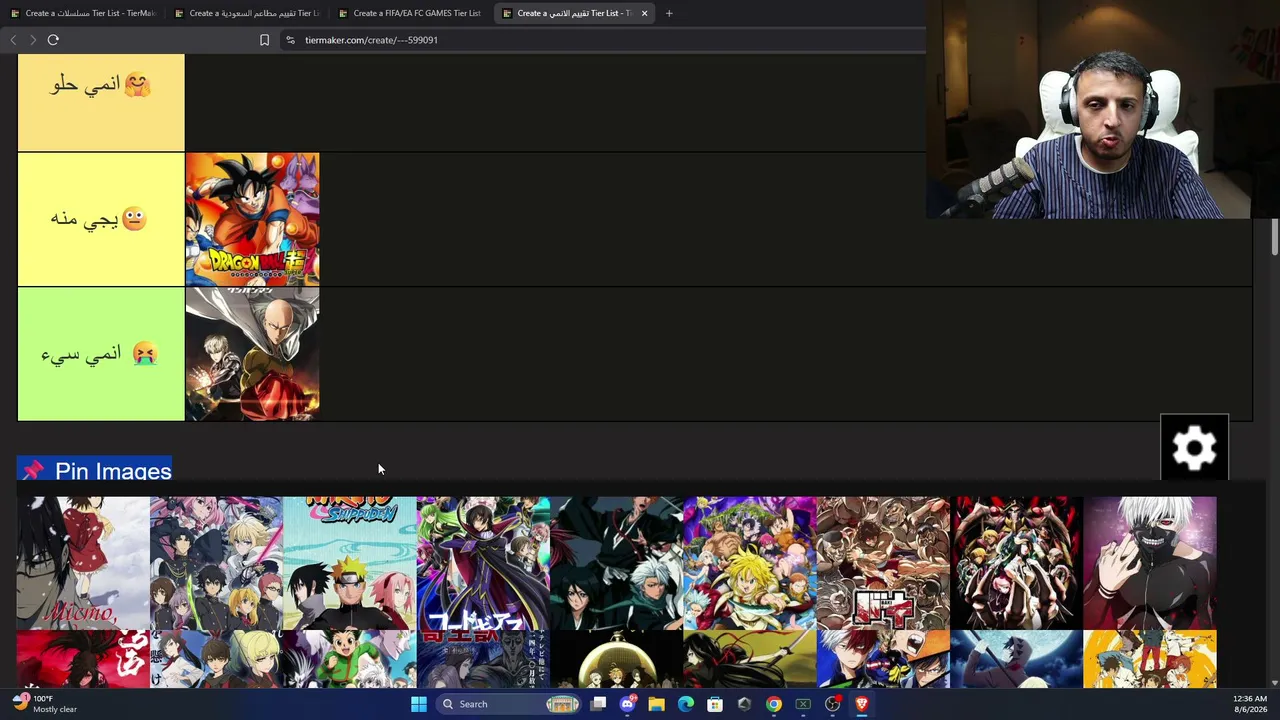This screenshot has height=720, width=1280.
Task: Close the active Tier List tab
Action: [x=644, y=13]
